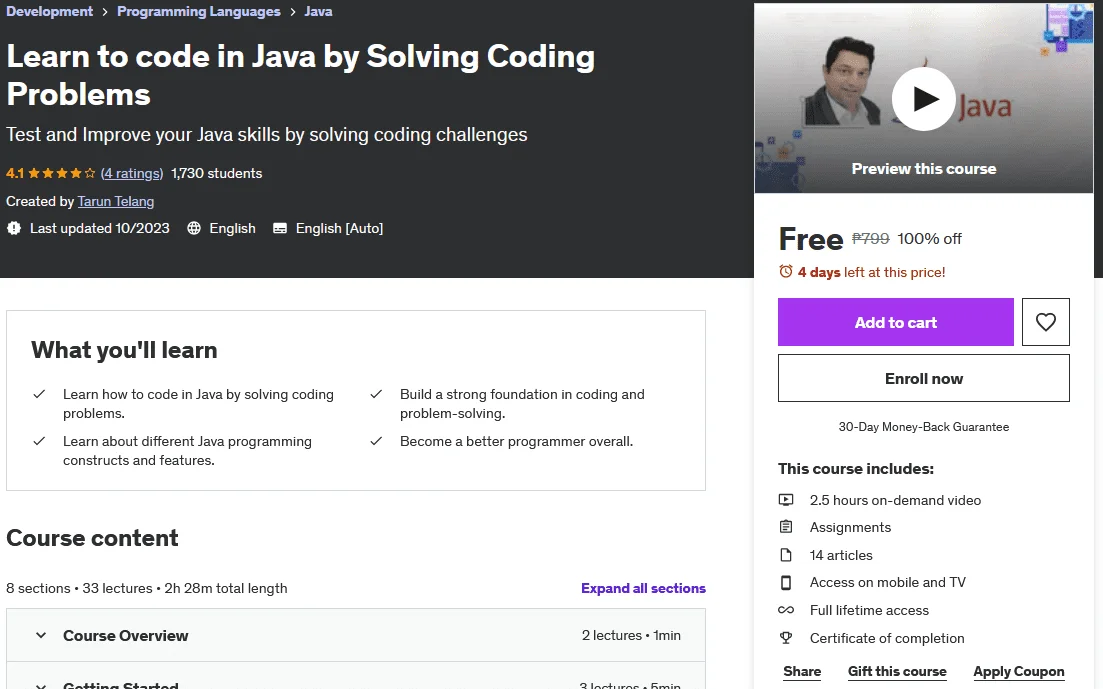Click the closed captions icon
1103x689 pixels.
tap(280, 228)
